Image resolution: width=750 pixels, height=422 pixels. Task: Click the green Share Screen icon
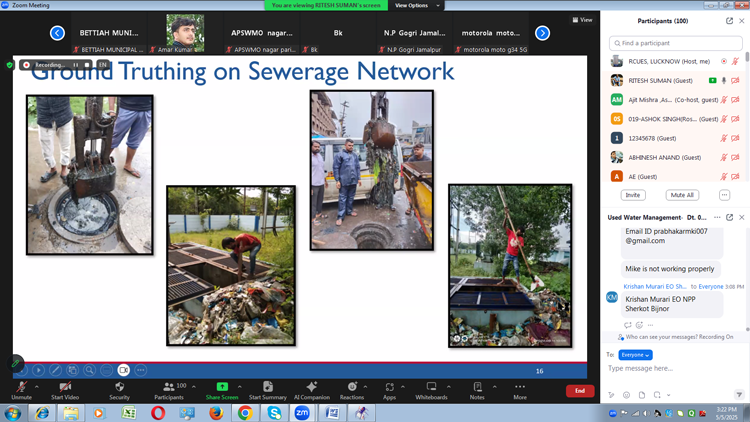222,387
